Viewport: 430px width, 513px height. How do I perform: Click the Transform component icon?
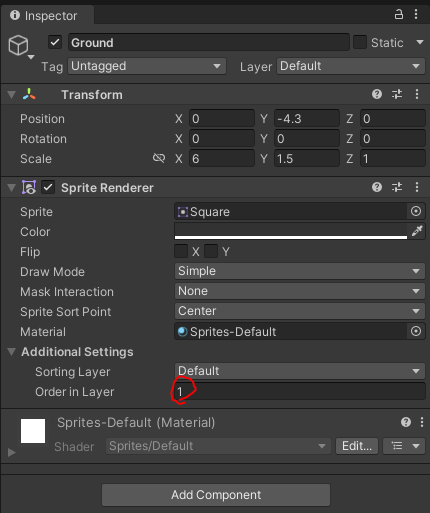pyautogui.click(x=29, y=94)
